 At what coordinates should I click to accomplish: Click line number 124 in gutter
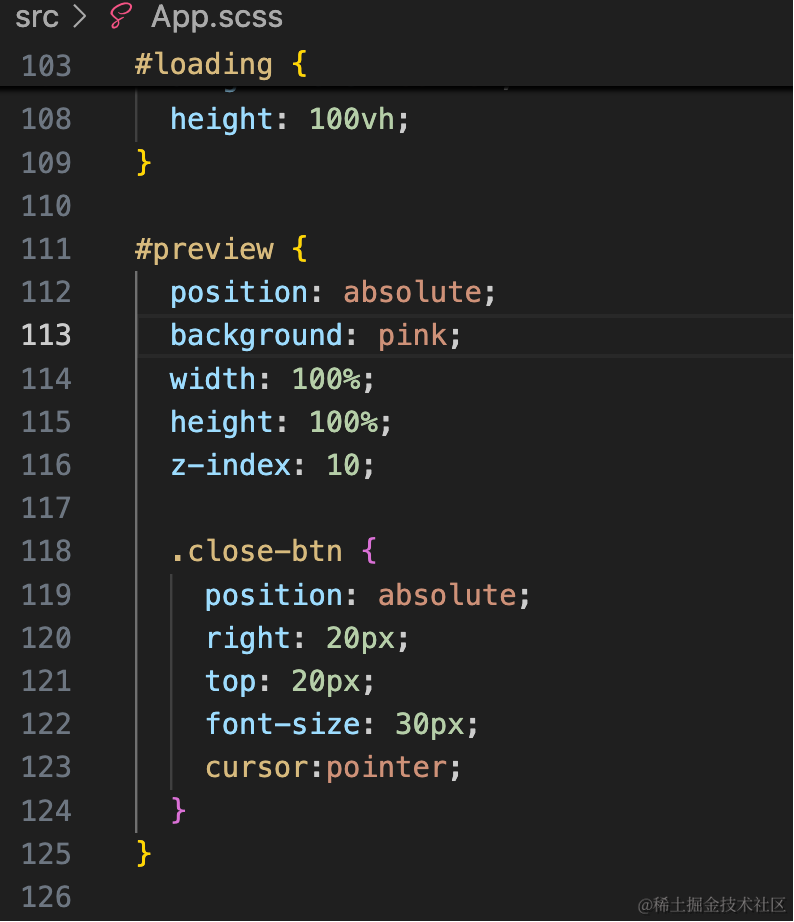pos(46,811)
